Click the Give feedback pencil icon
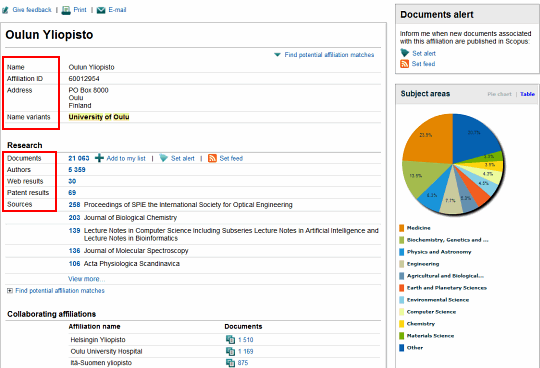 point(5,10)
